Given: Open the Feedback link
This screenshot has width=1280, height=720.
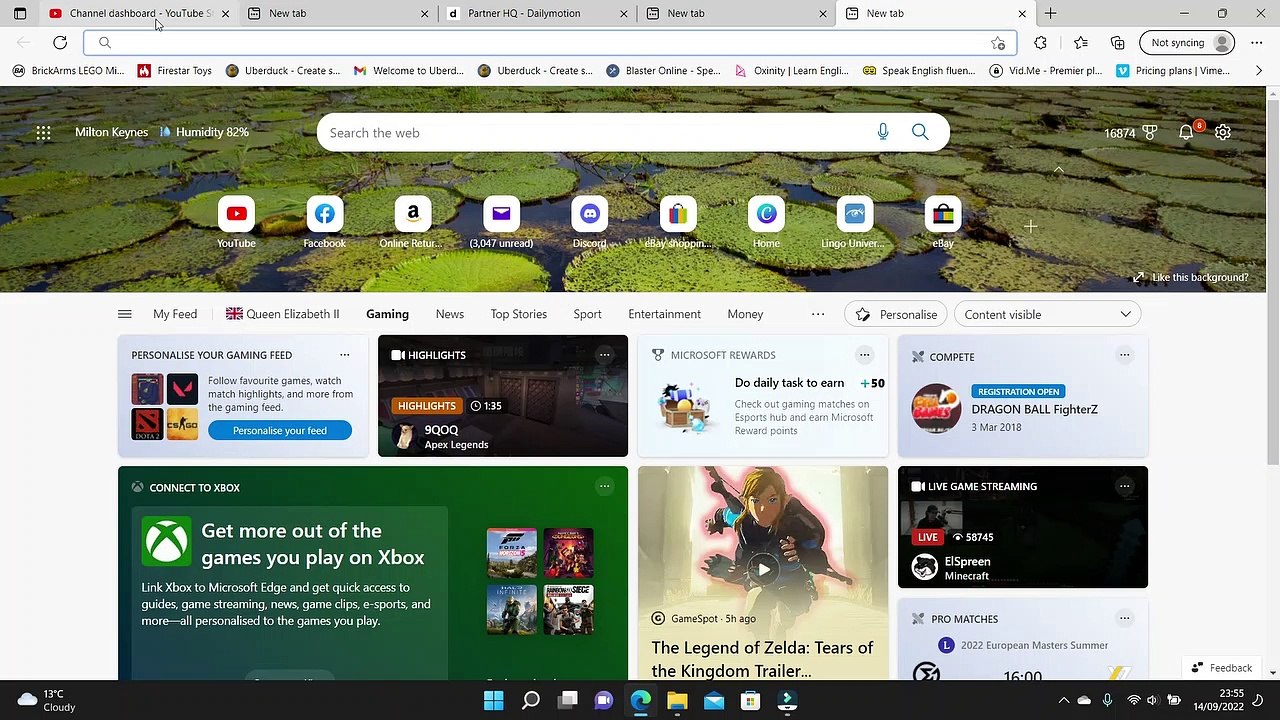Looking at the screenshot, I should tap(1221, 668).
